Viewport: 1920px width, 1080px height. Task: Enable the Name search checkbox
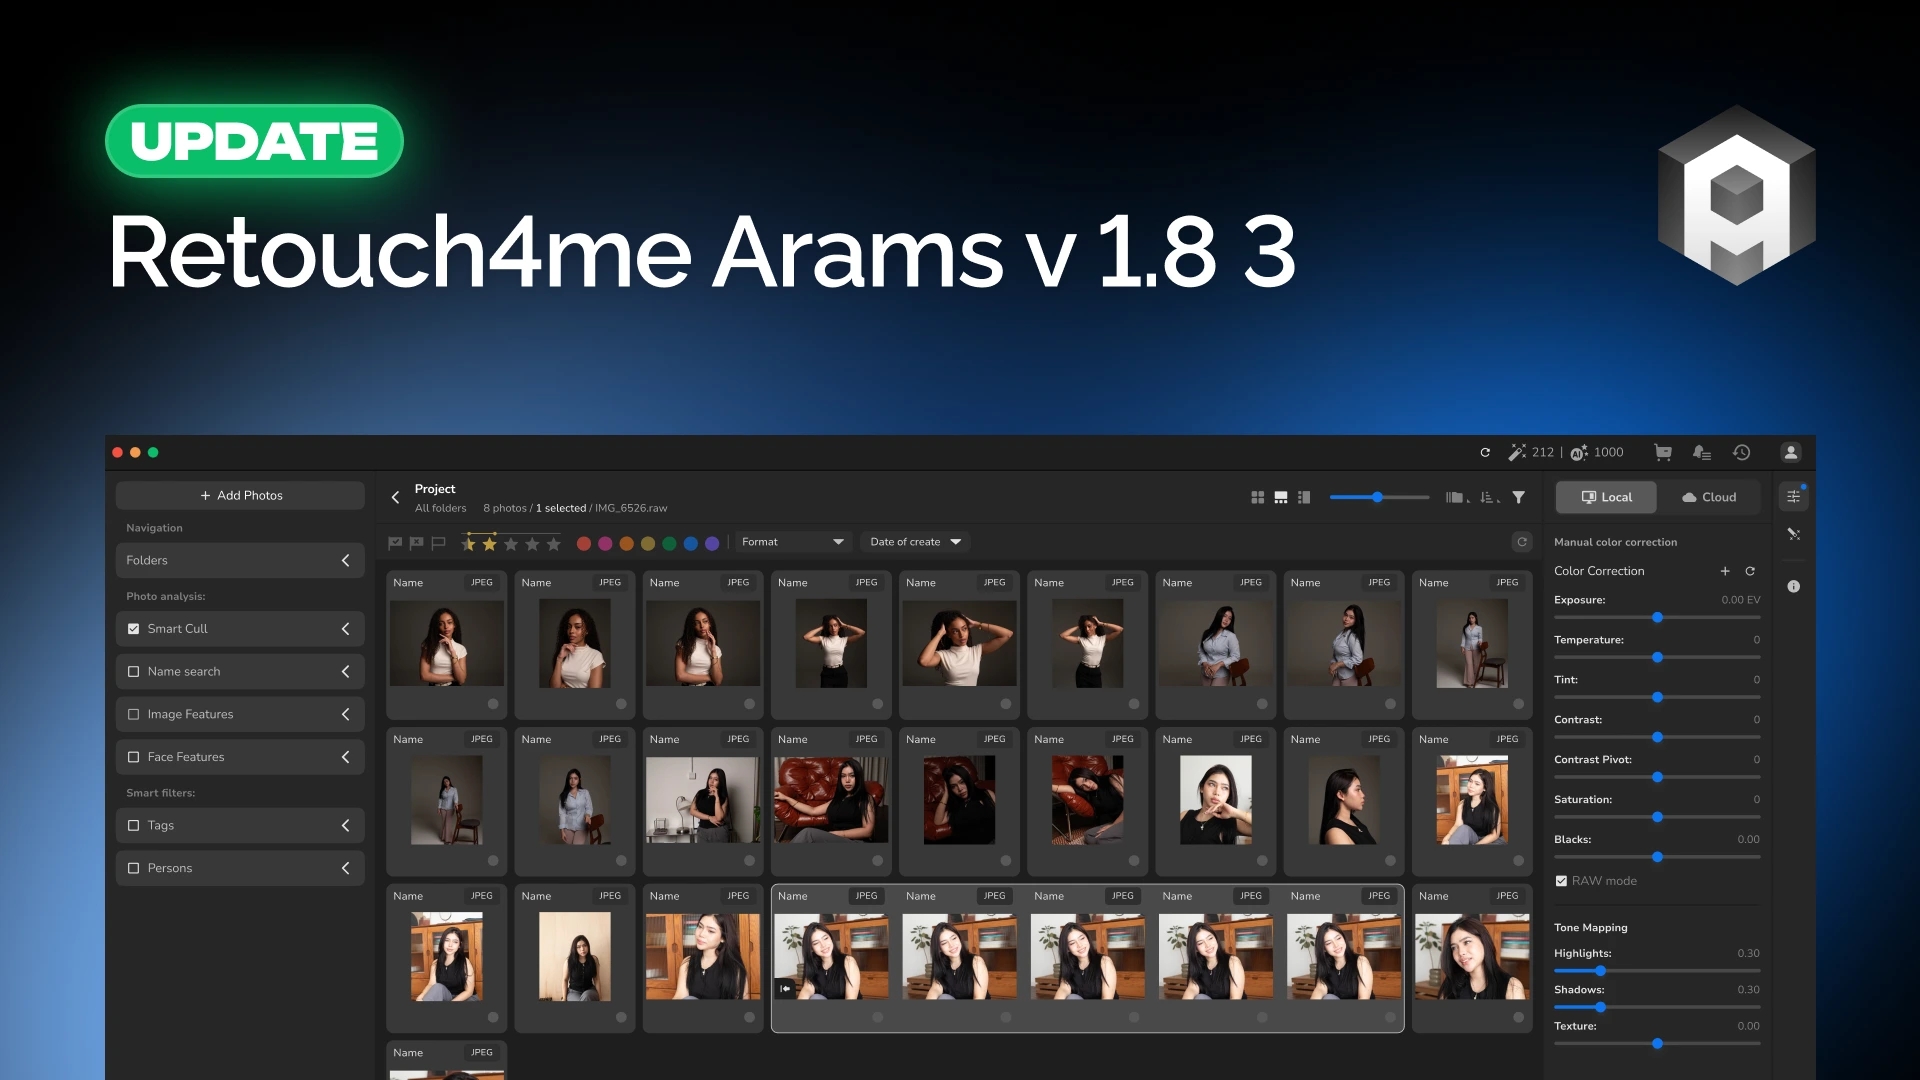click(x=134, y=672)
